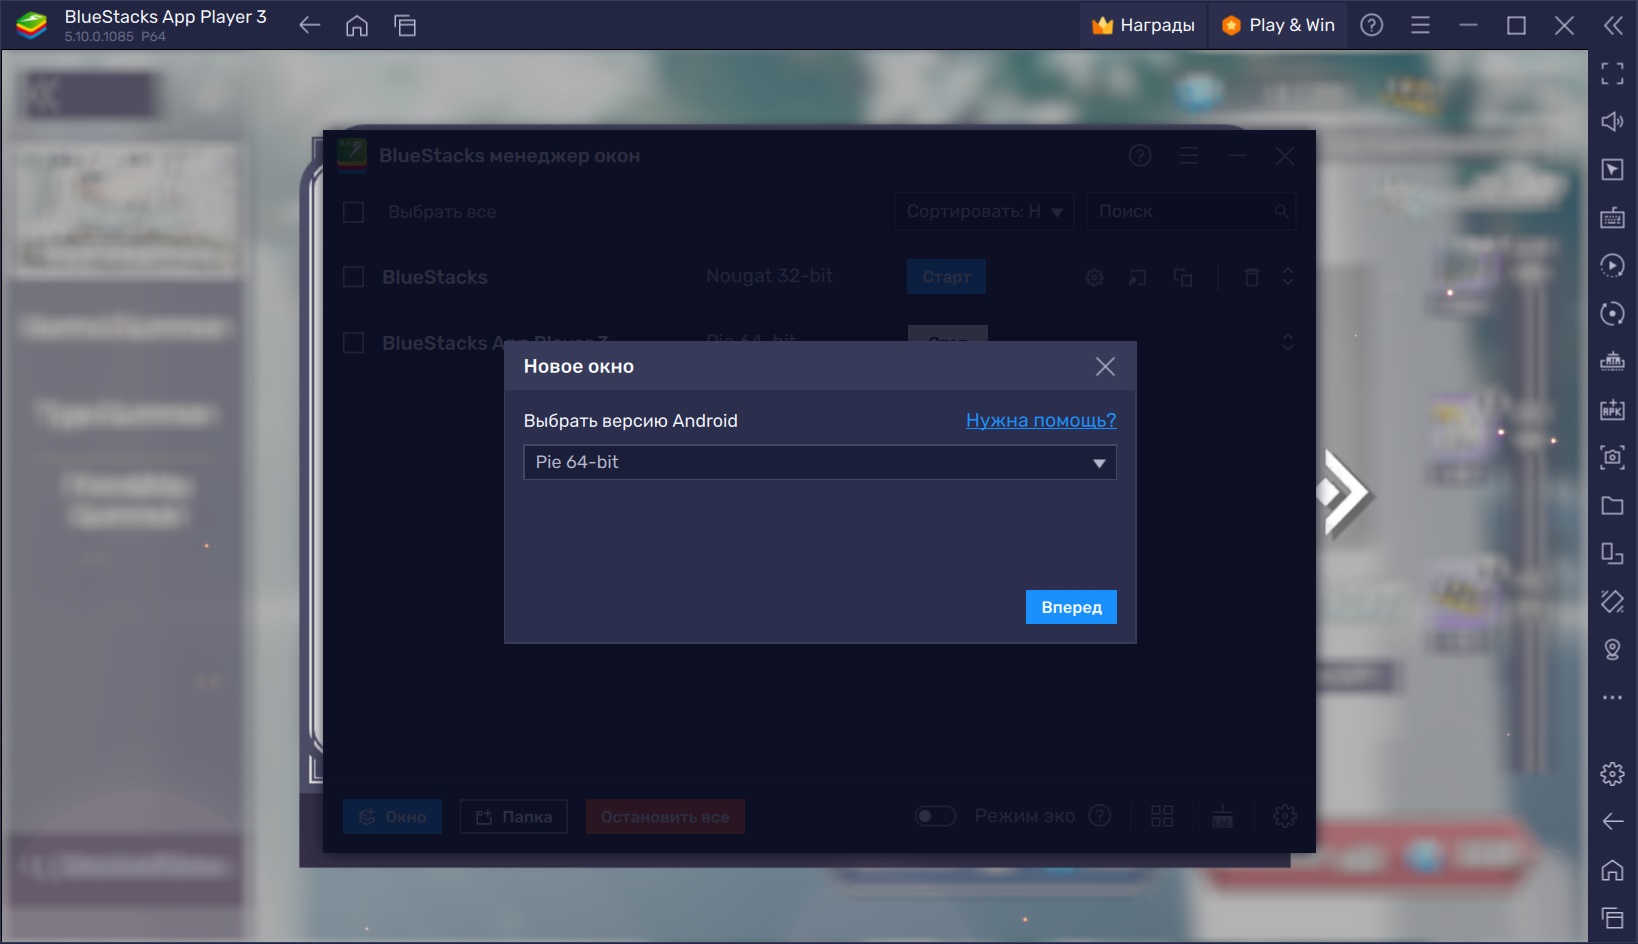Click arrange grid icon in window manager footer
The height and width of the screenshot is (944, 1638).
point(1162,817)
